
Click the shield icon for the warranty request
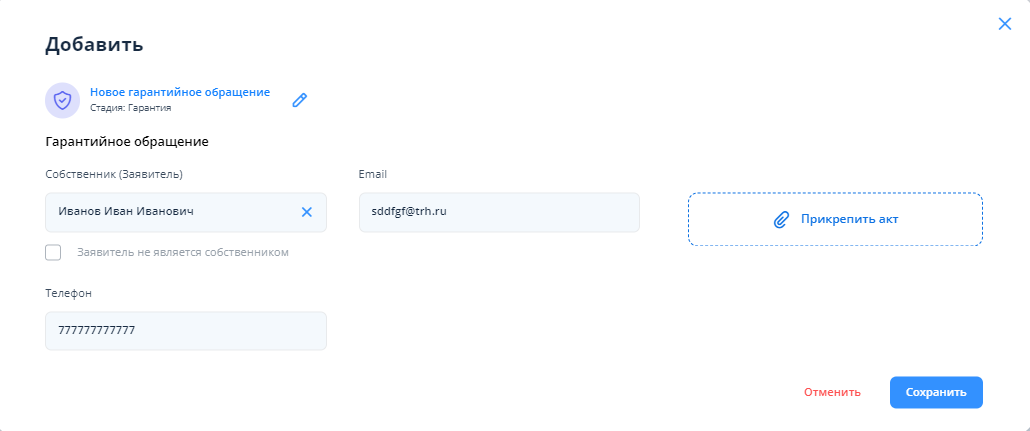[x=63, y=100]
